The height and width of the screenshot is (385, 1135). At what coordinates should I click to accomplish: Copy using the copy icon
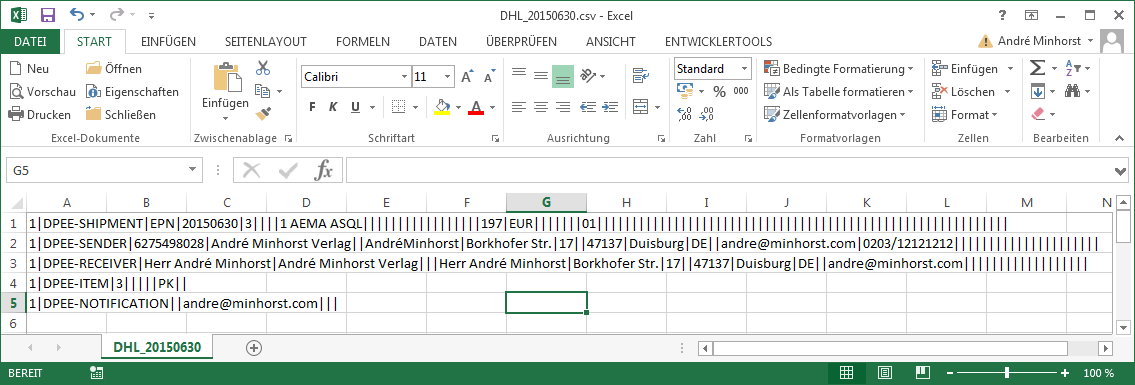pyautogui.click(x=262, y=91)
